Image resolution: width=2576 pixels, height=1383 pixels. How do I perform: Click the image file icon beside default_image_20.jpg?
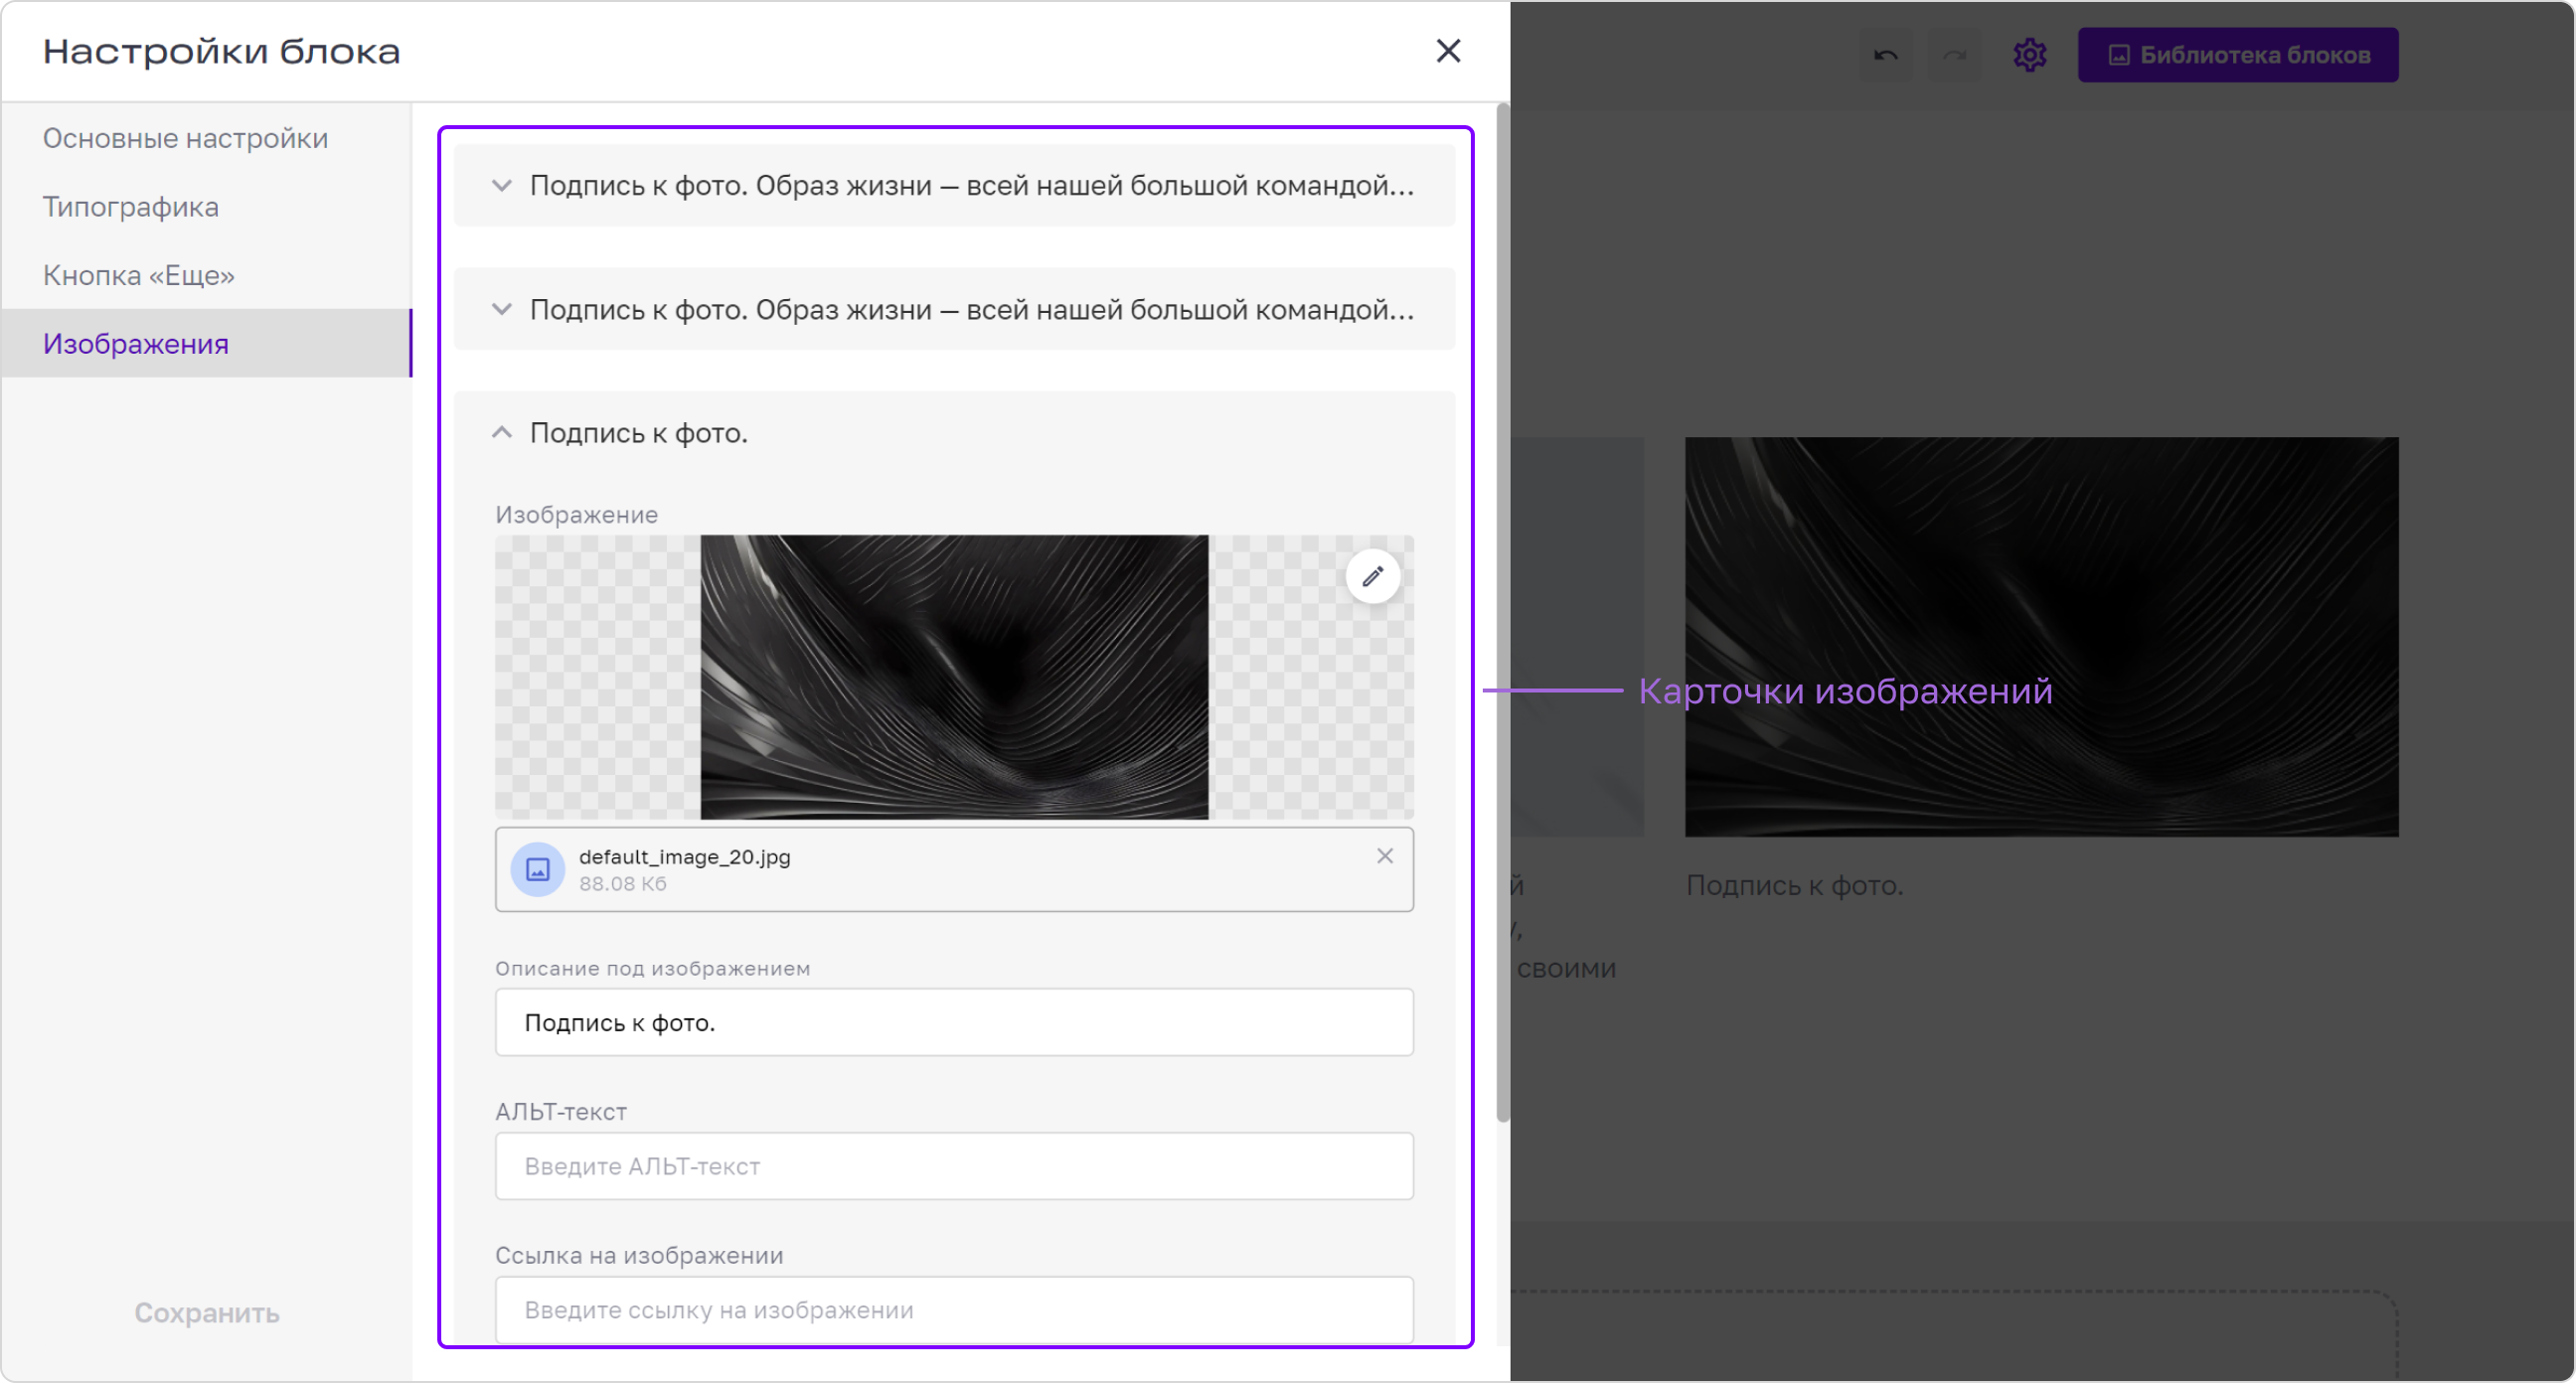pos(538,869)
